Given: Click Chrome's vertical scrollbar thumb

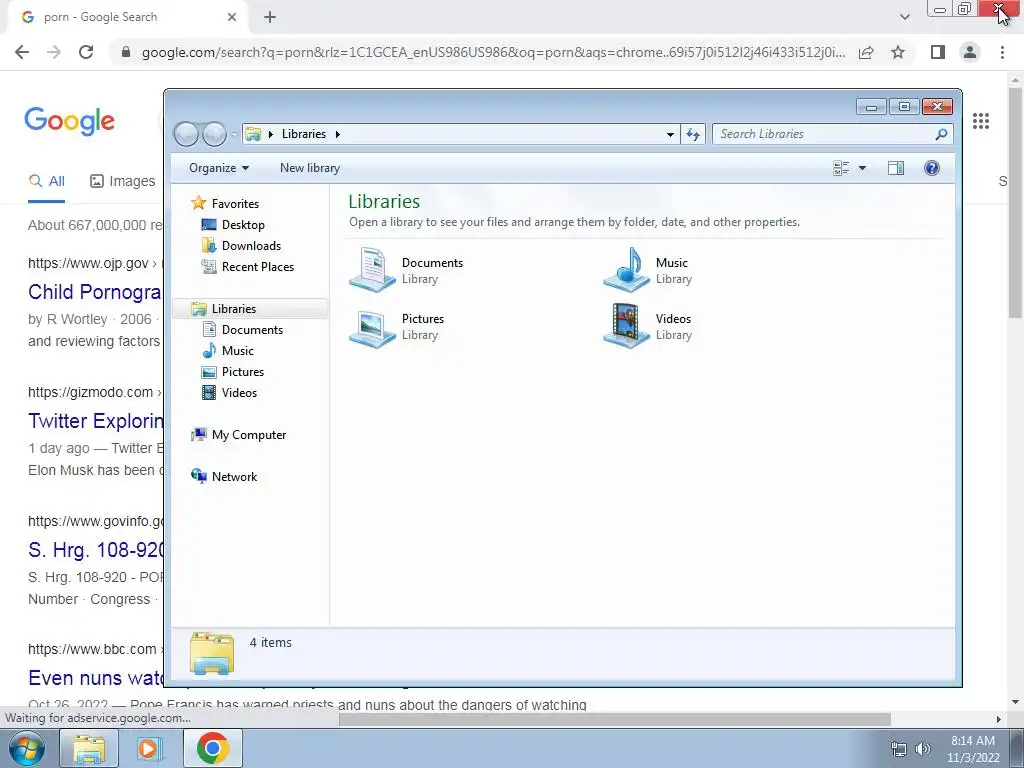Looking at the screenshot, I should [1016, 202].
